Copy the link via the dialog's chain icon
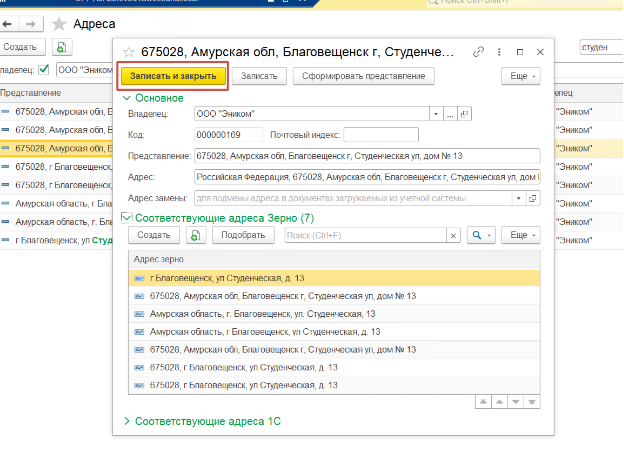The height and width of the screenshot is (451, 624). click(x=479, y=52)
